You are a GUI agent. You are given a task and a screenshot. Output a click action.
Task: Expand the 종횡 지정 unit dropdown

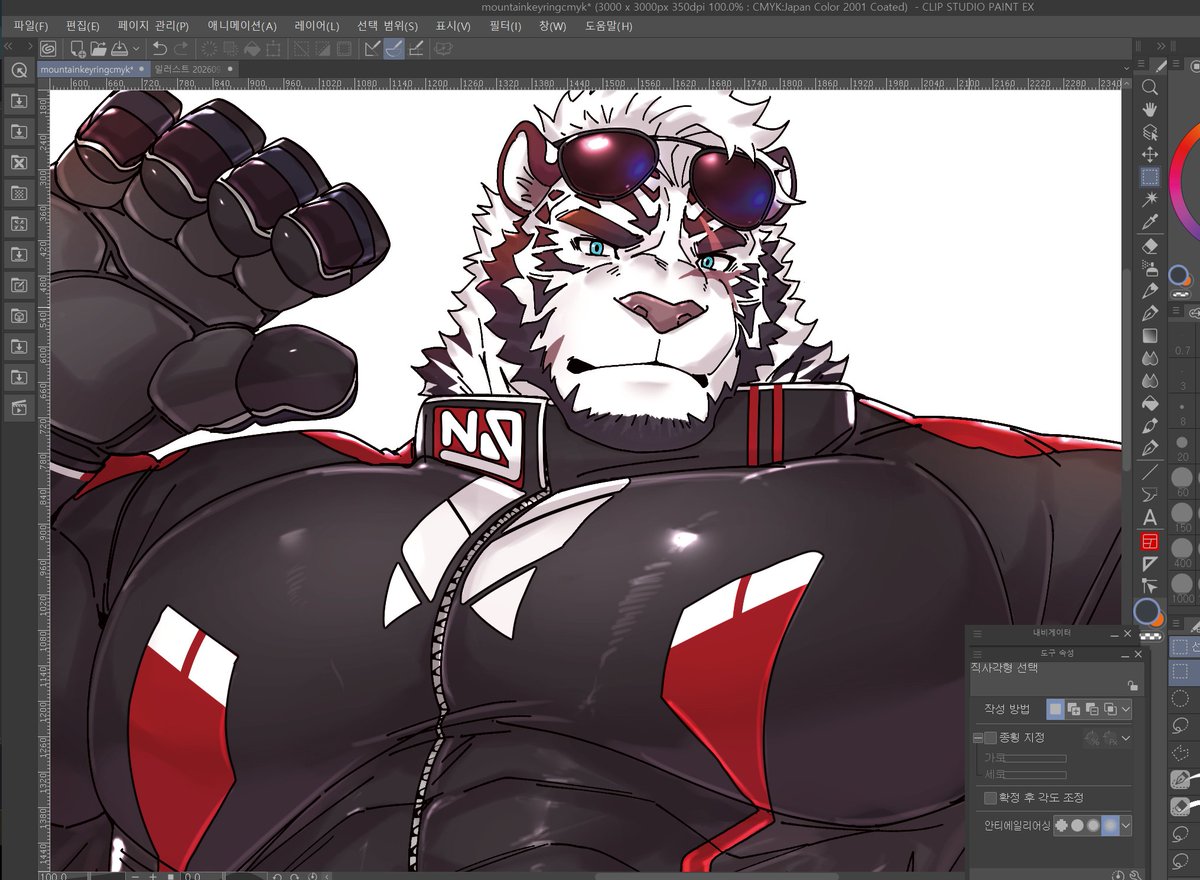click(1127, 738)
